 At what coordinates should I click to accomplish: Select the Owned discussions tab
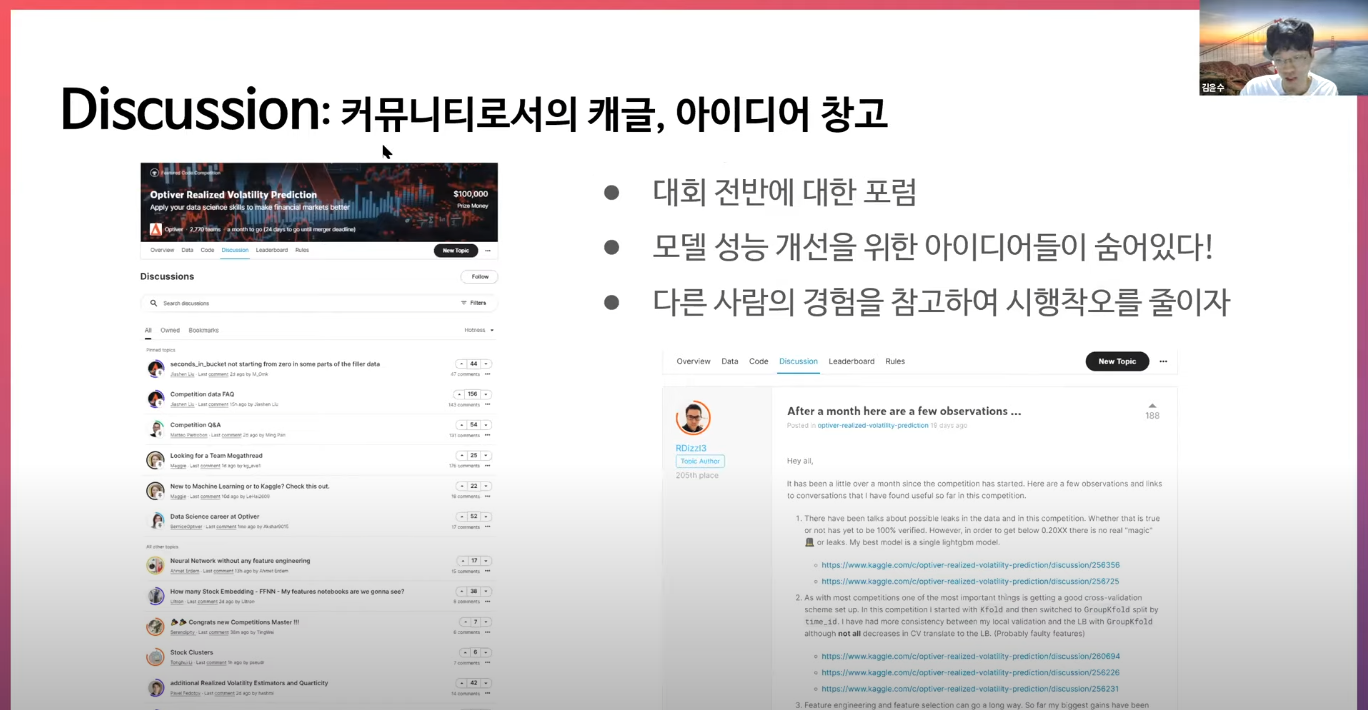click(170, 330)
